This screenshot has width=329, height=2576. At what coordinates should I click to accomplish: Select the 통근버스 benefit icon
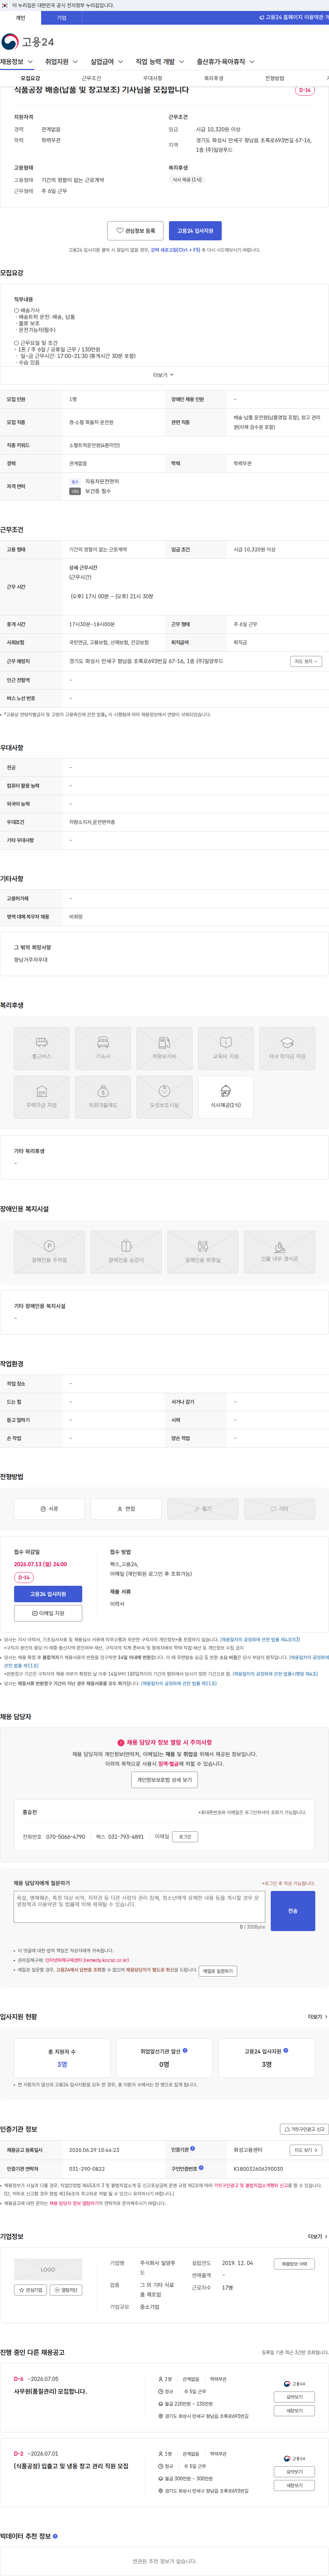click(42, 1048)
